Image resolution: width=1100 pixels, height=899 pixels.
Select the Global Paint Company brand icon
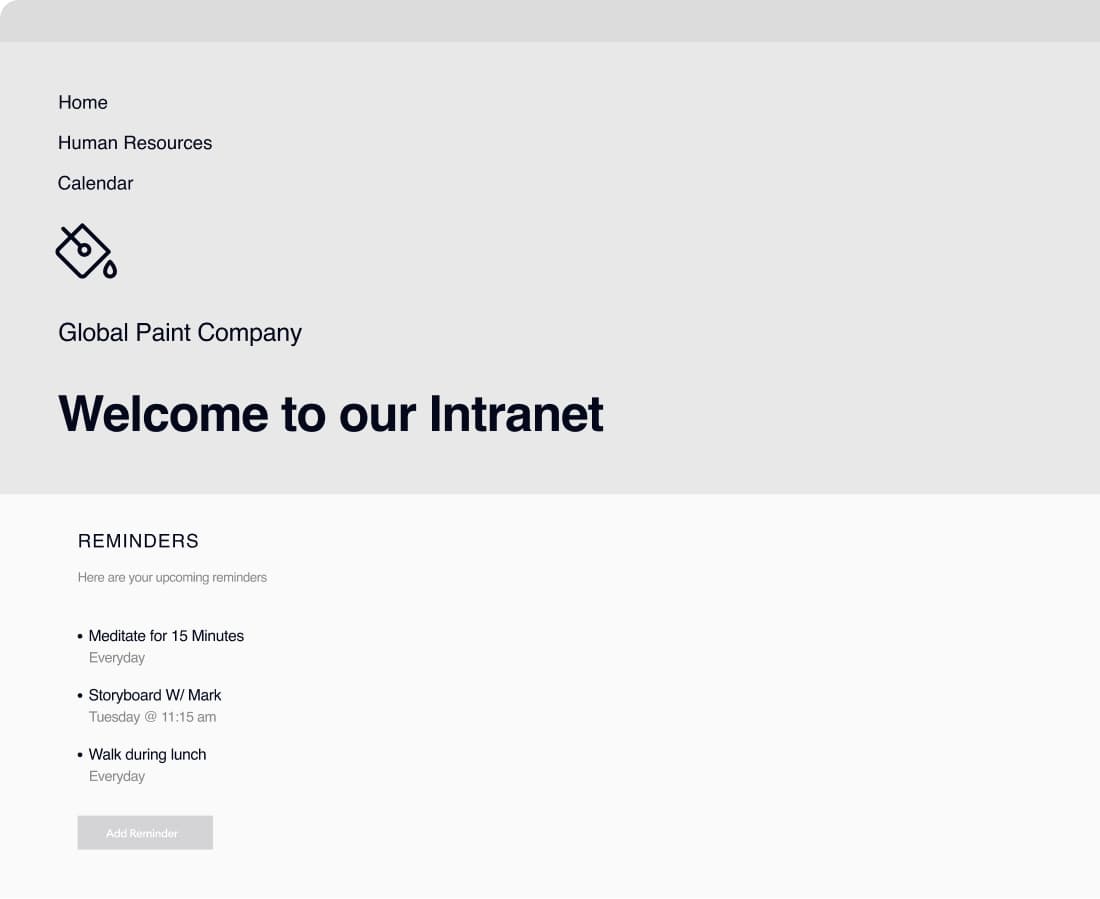pyautogui.click(x=85, y=250)
